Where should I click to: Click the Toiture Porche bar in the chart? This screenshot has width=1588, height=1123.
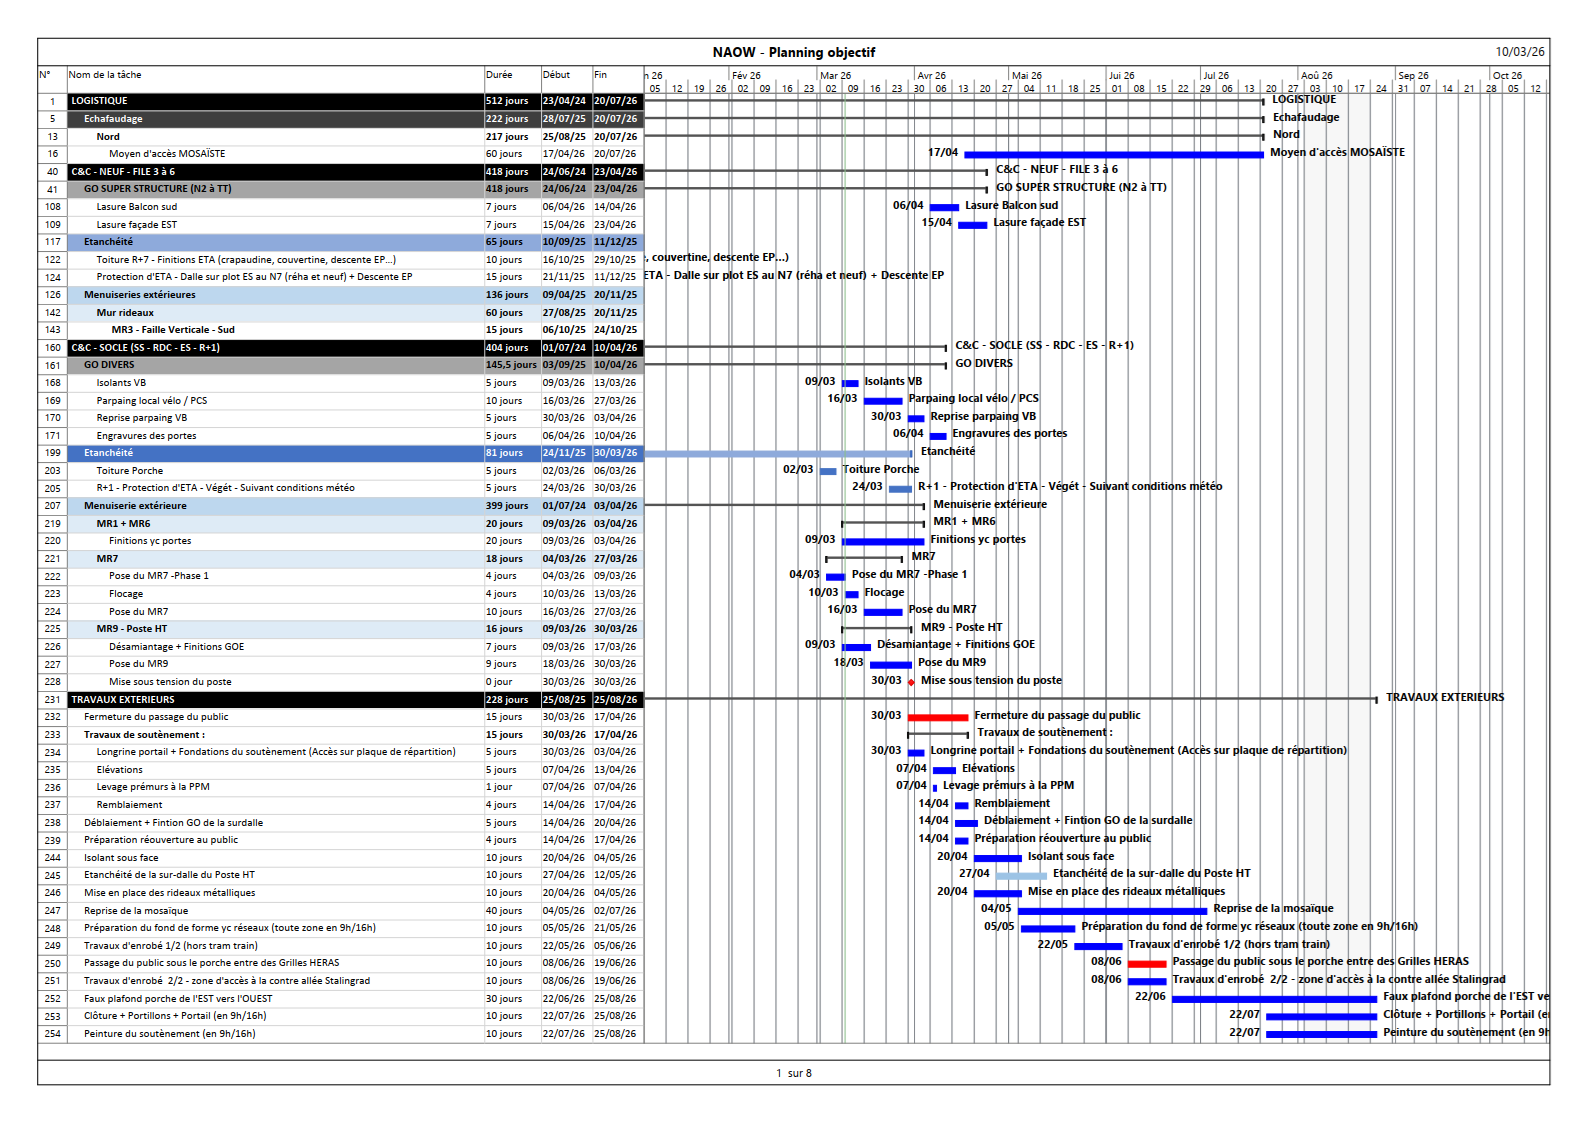(x=828, y=471)
